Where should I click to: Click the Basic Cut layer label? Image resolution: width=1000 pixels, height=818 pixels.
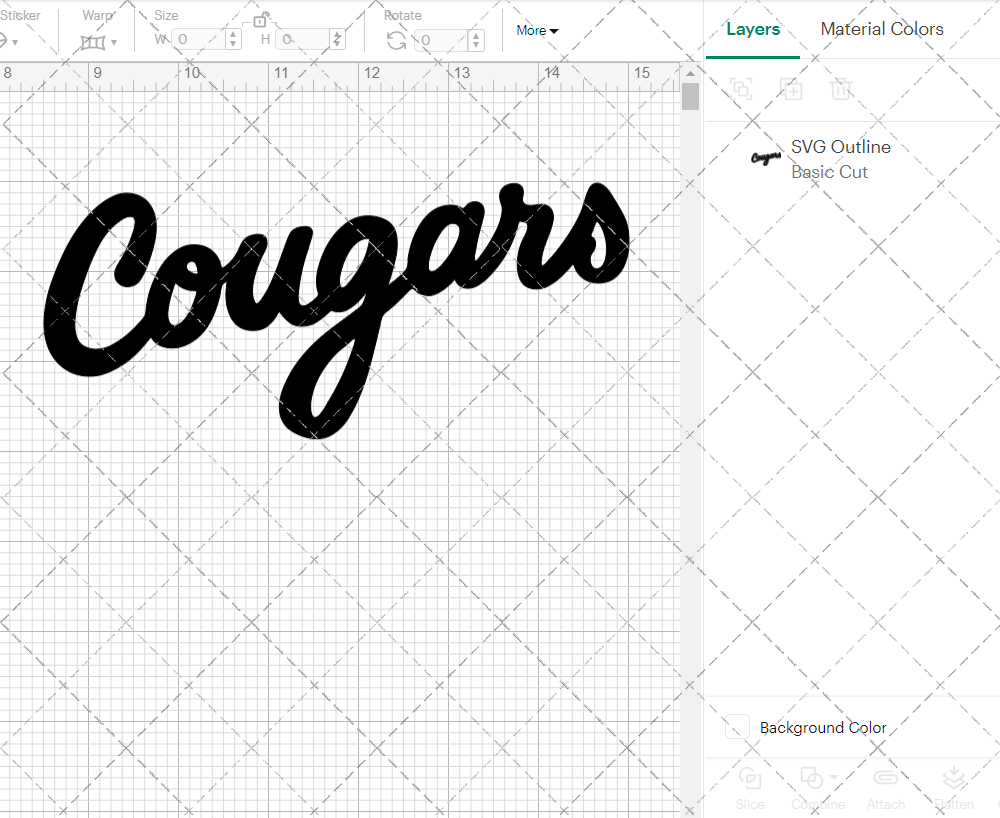click(829, 172)
